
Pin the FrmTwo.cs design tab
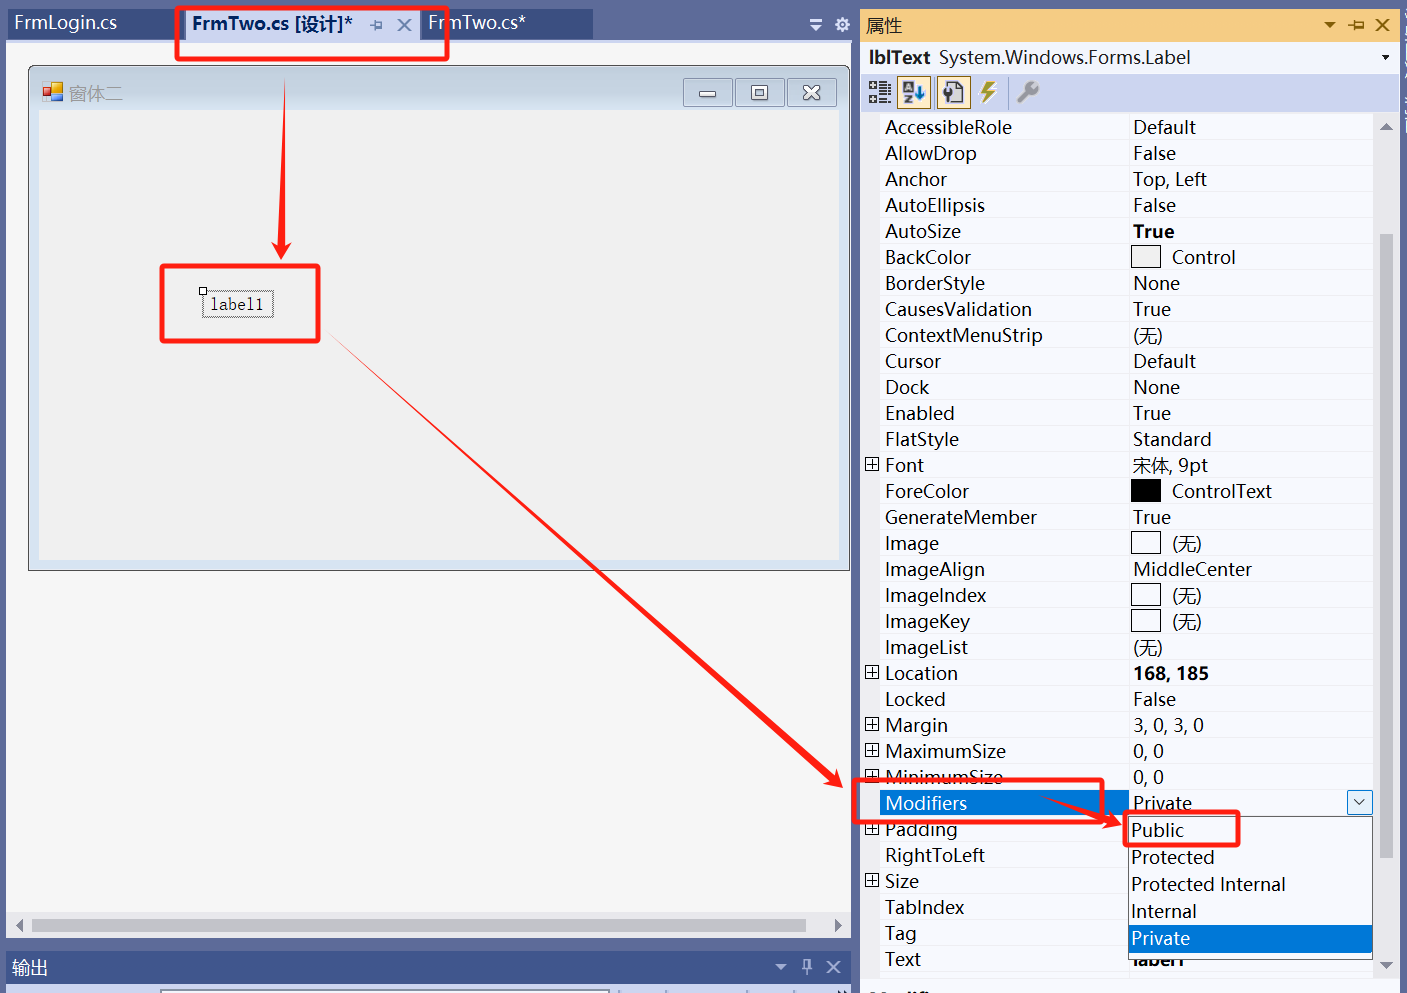coord(376,25)
